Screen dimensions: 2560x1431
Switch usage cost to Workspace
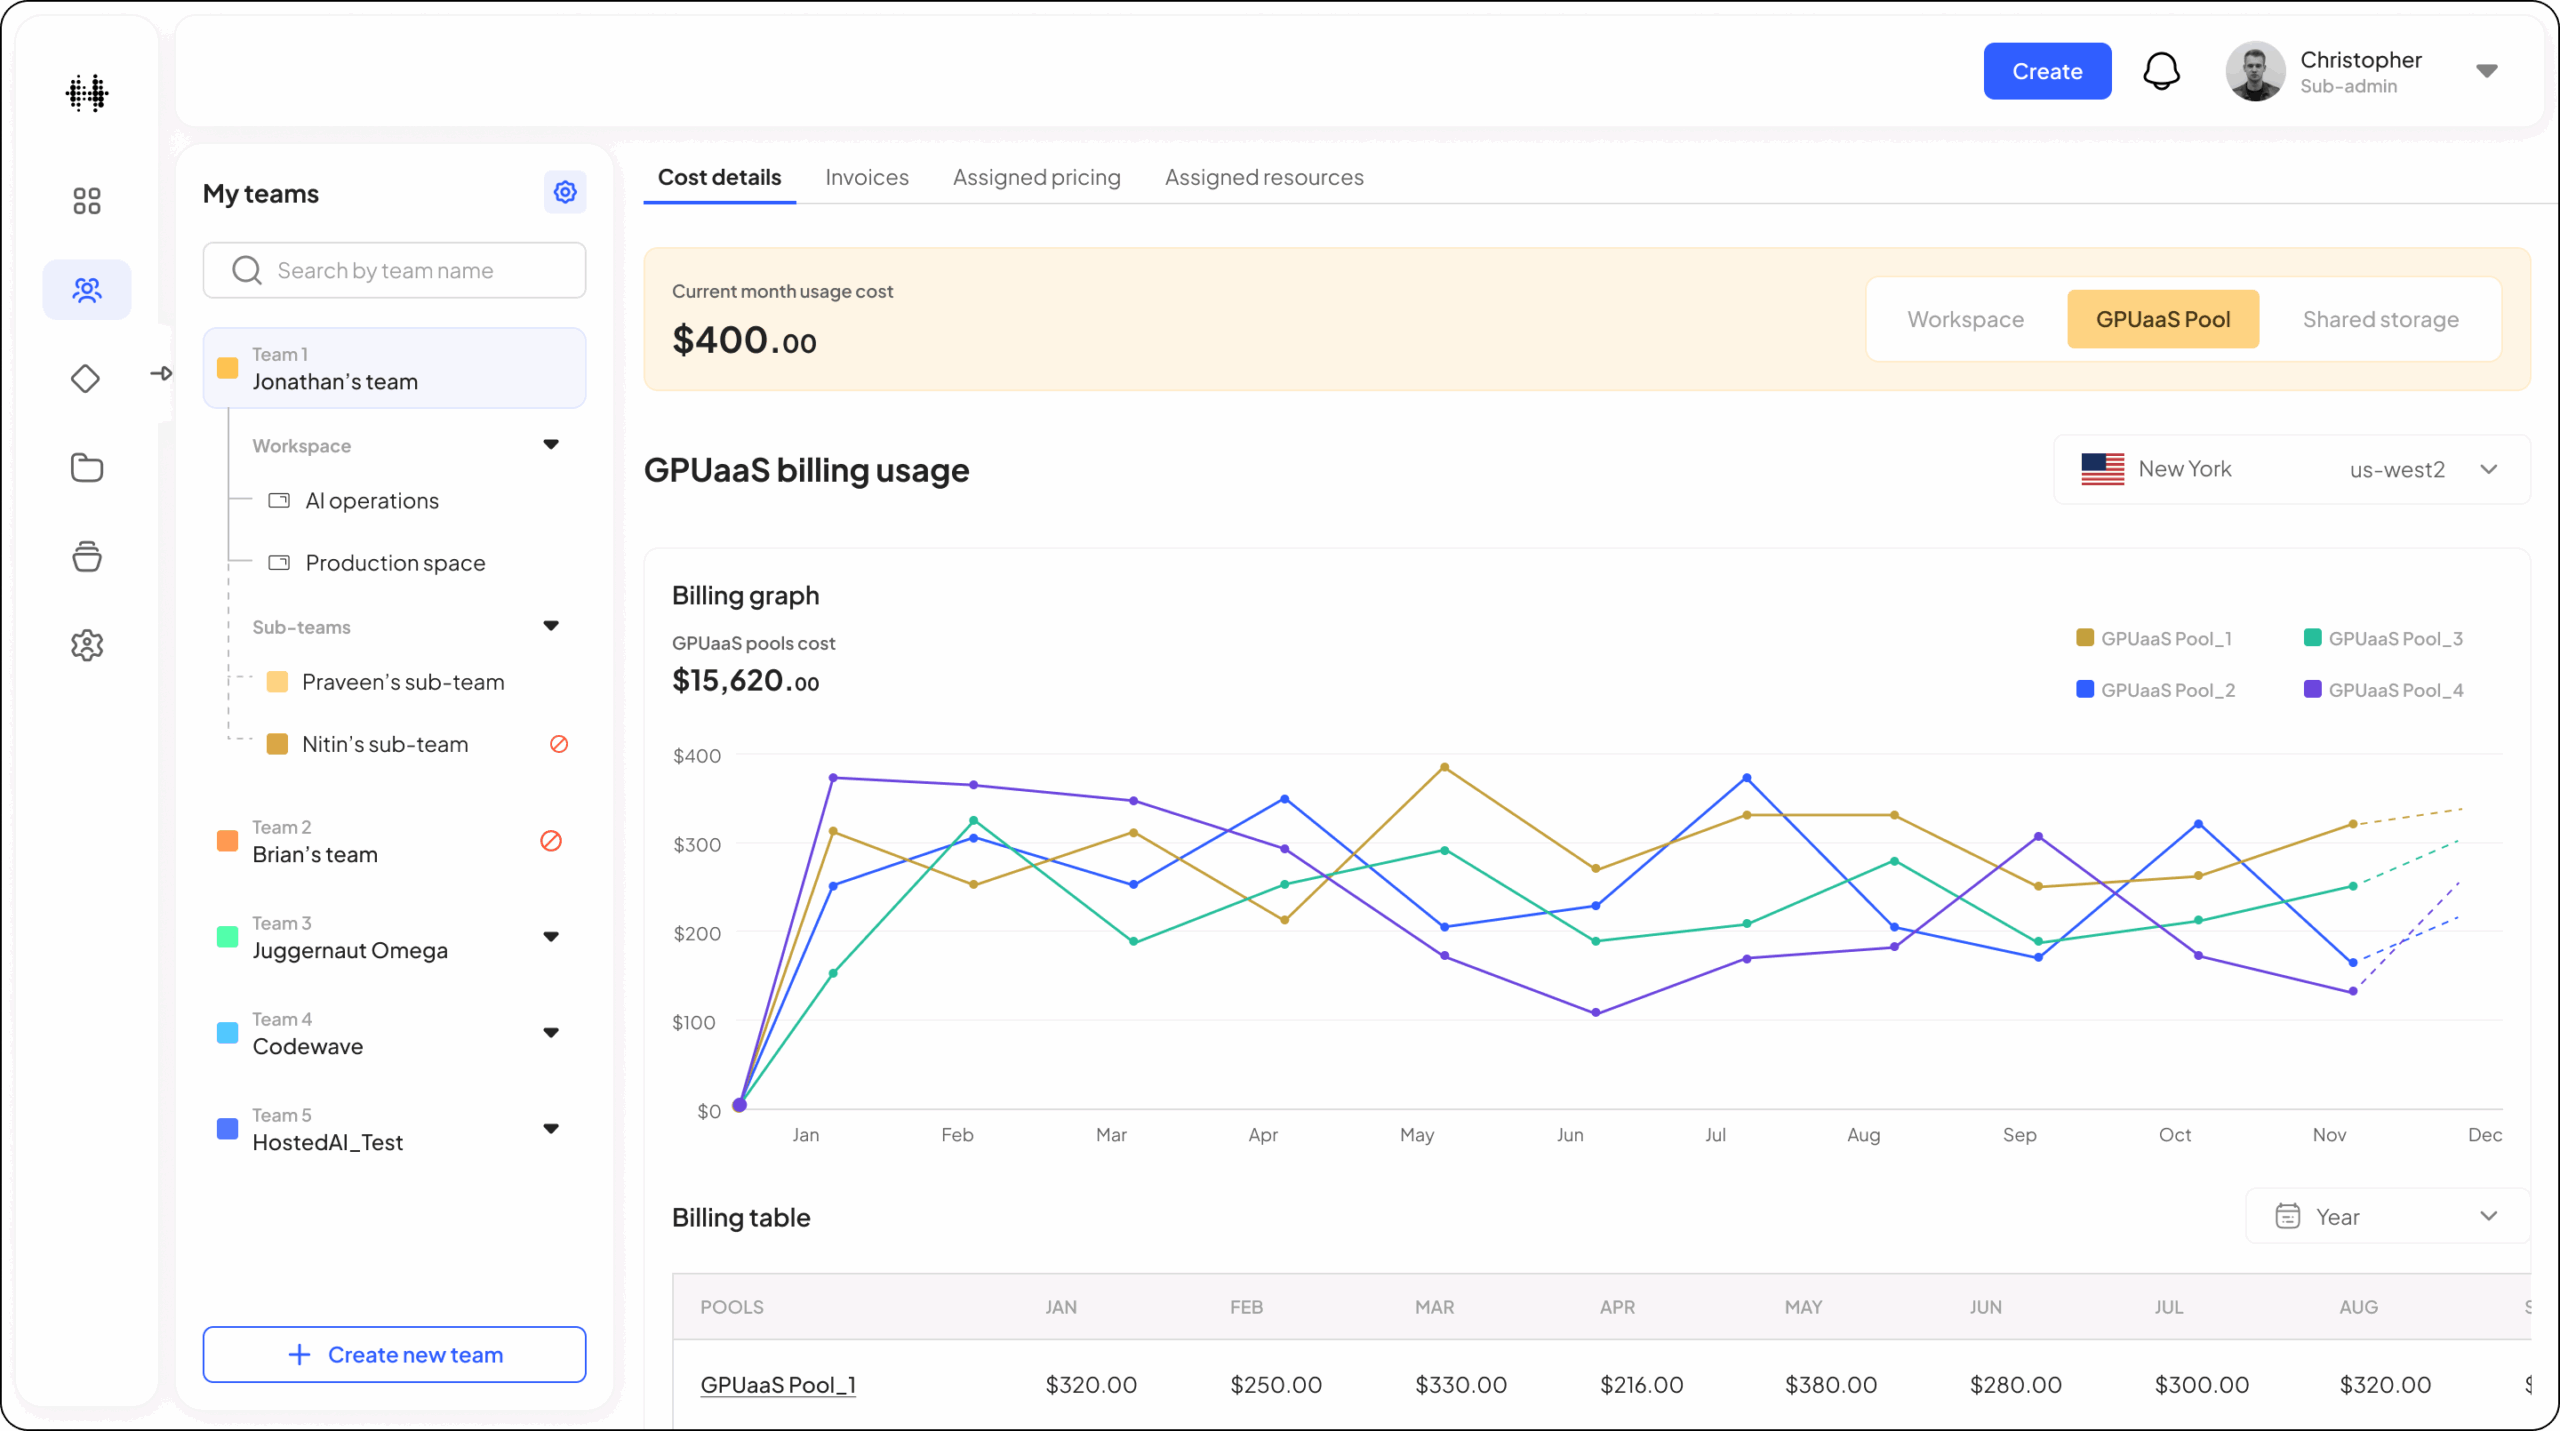[x=1965, y=319]
